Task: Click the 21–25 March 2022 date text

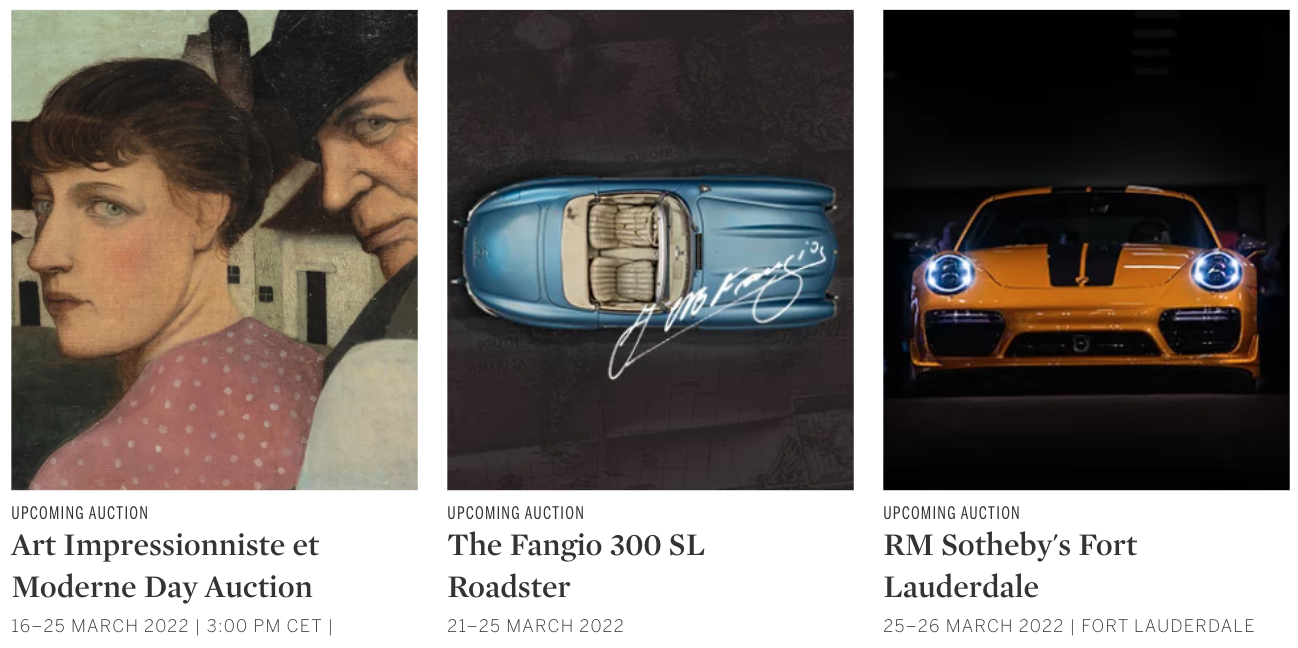Action: (536, 626)
